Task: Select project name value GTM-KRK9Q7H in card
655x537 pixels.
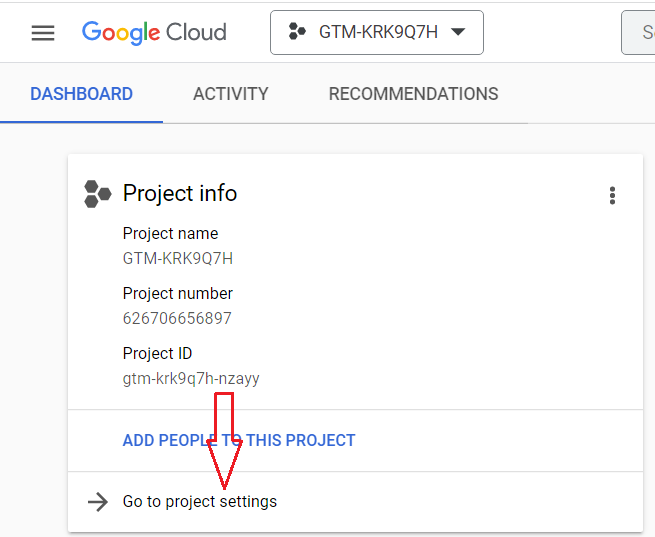Action: (x=178, y=258)
